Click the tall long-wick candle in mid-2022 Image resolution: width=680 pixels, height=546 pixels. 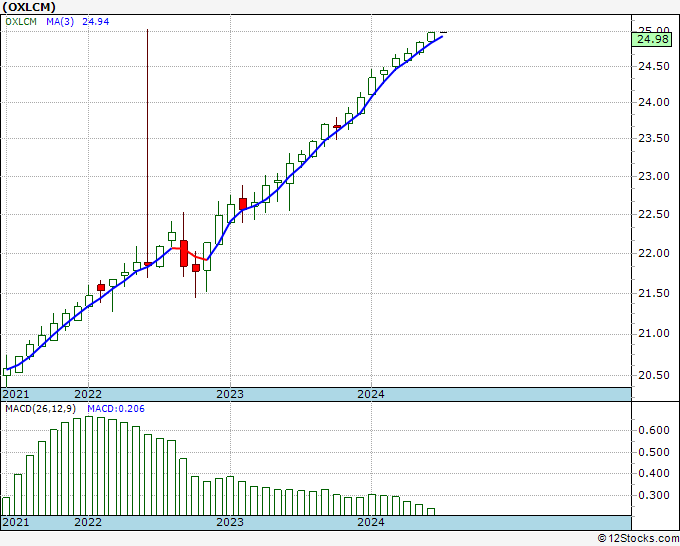(x=148, y=154)
